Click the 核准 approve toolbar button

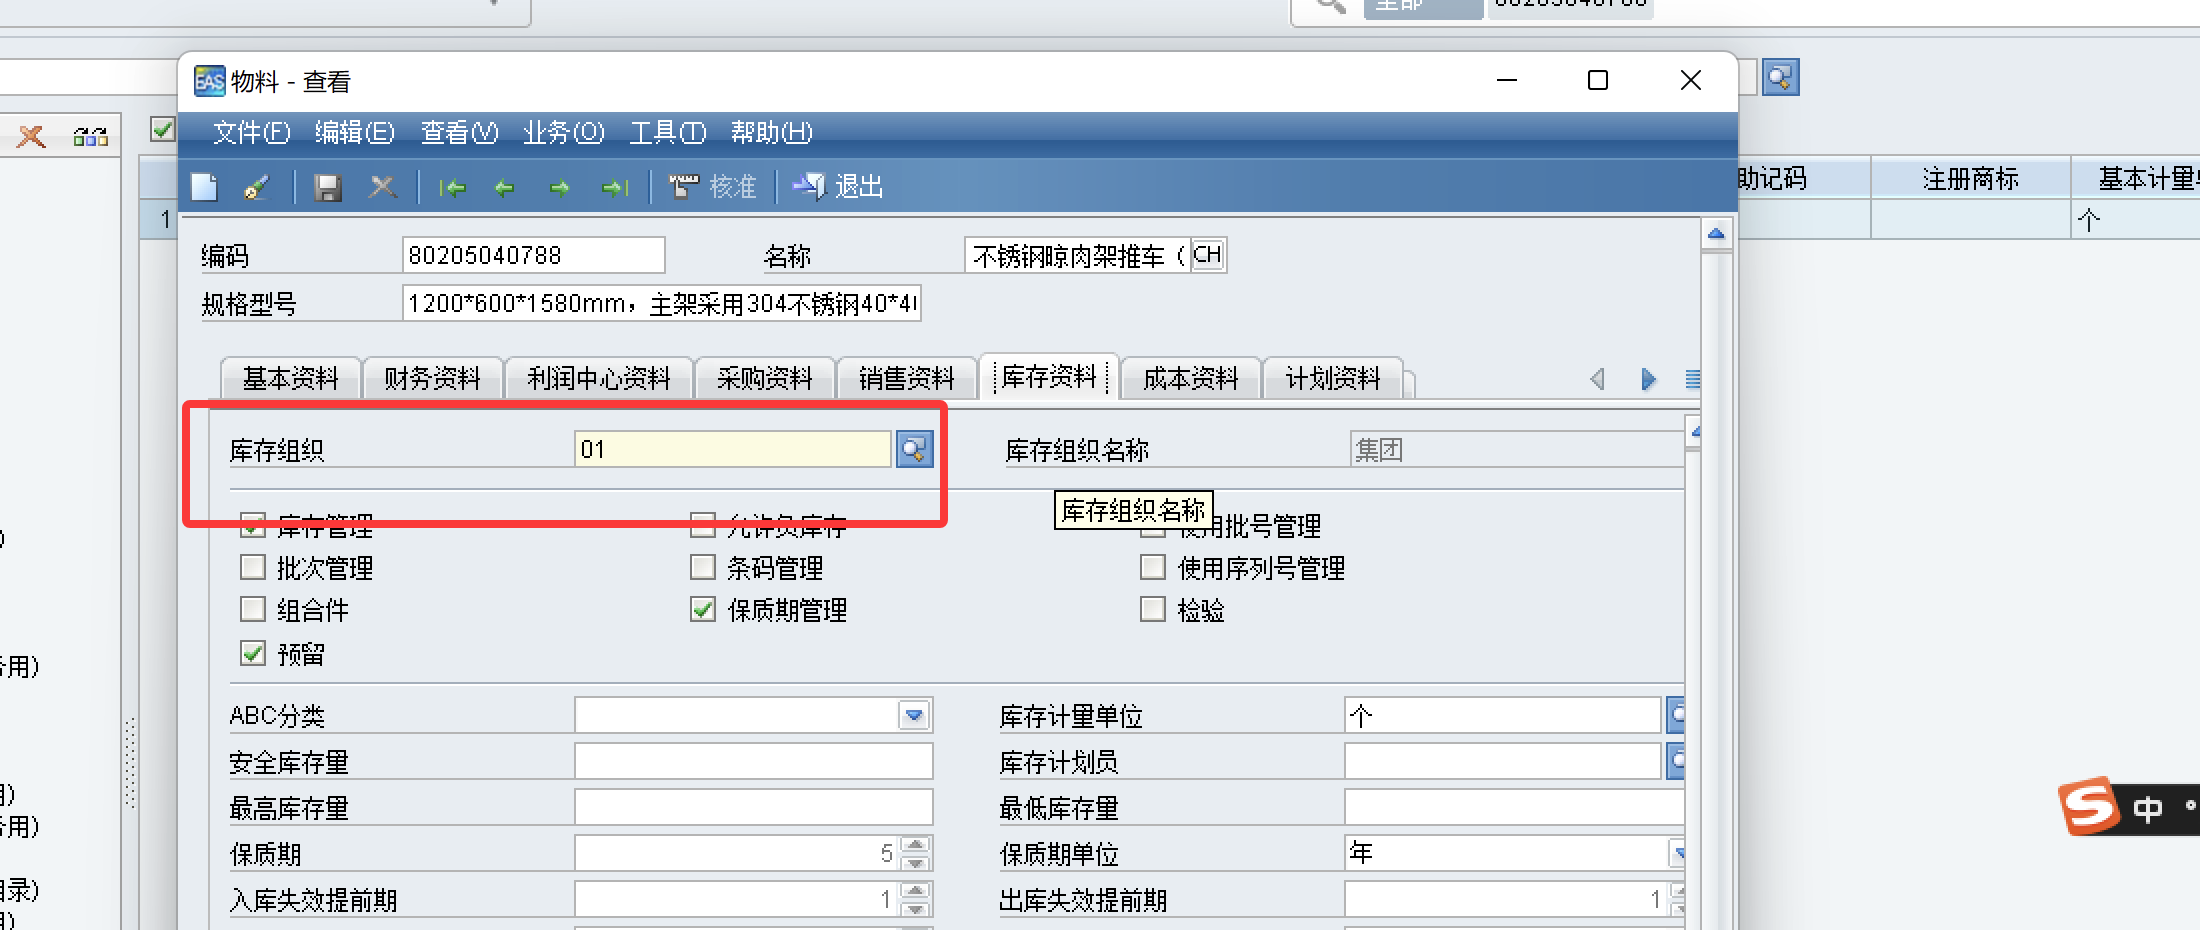[x=713, y=187]
